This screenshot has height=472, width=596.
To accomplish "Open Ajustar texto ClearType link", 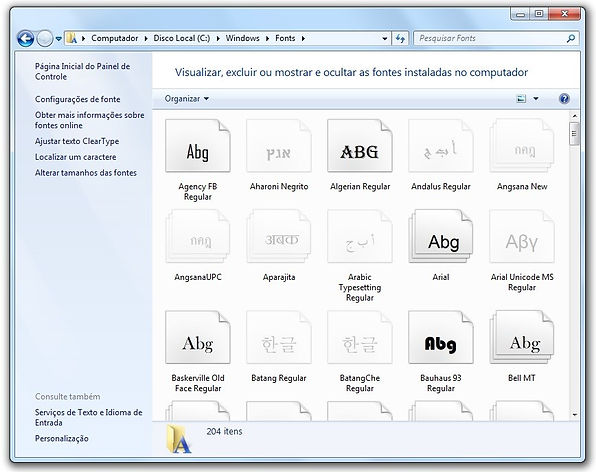I will [77, 141].
